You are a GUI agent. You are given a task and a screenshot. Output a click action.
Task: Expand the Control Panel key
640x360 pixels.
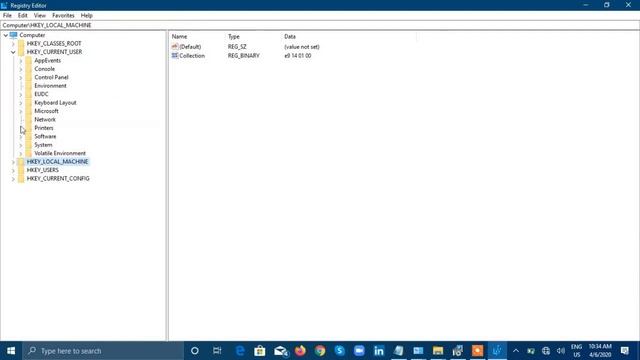click(x=21, y=78)
